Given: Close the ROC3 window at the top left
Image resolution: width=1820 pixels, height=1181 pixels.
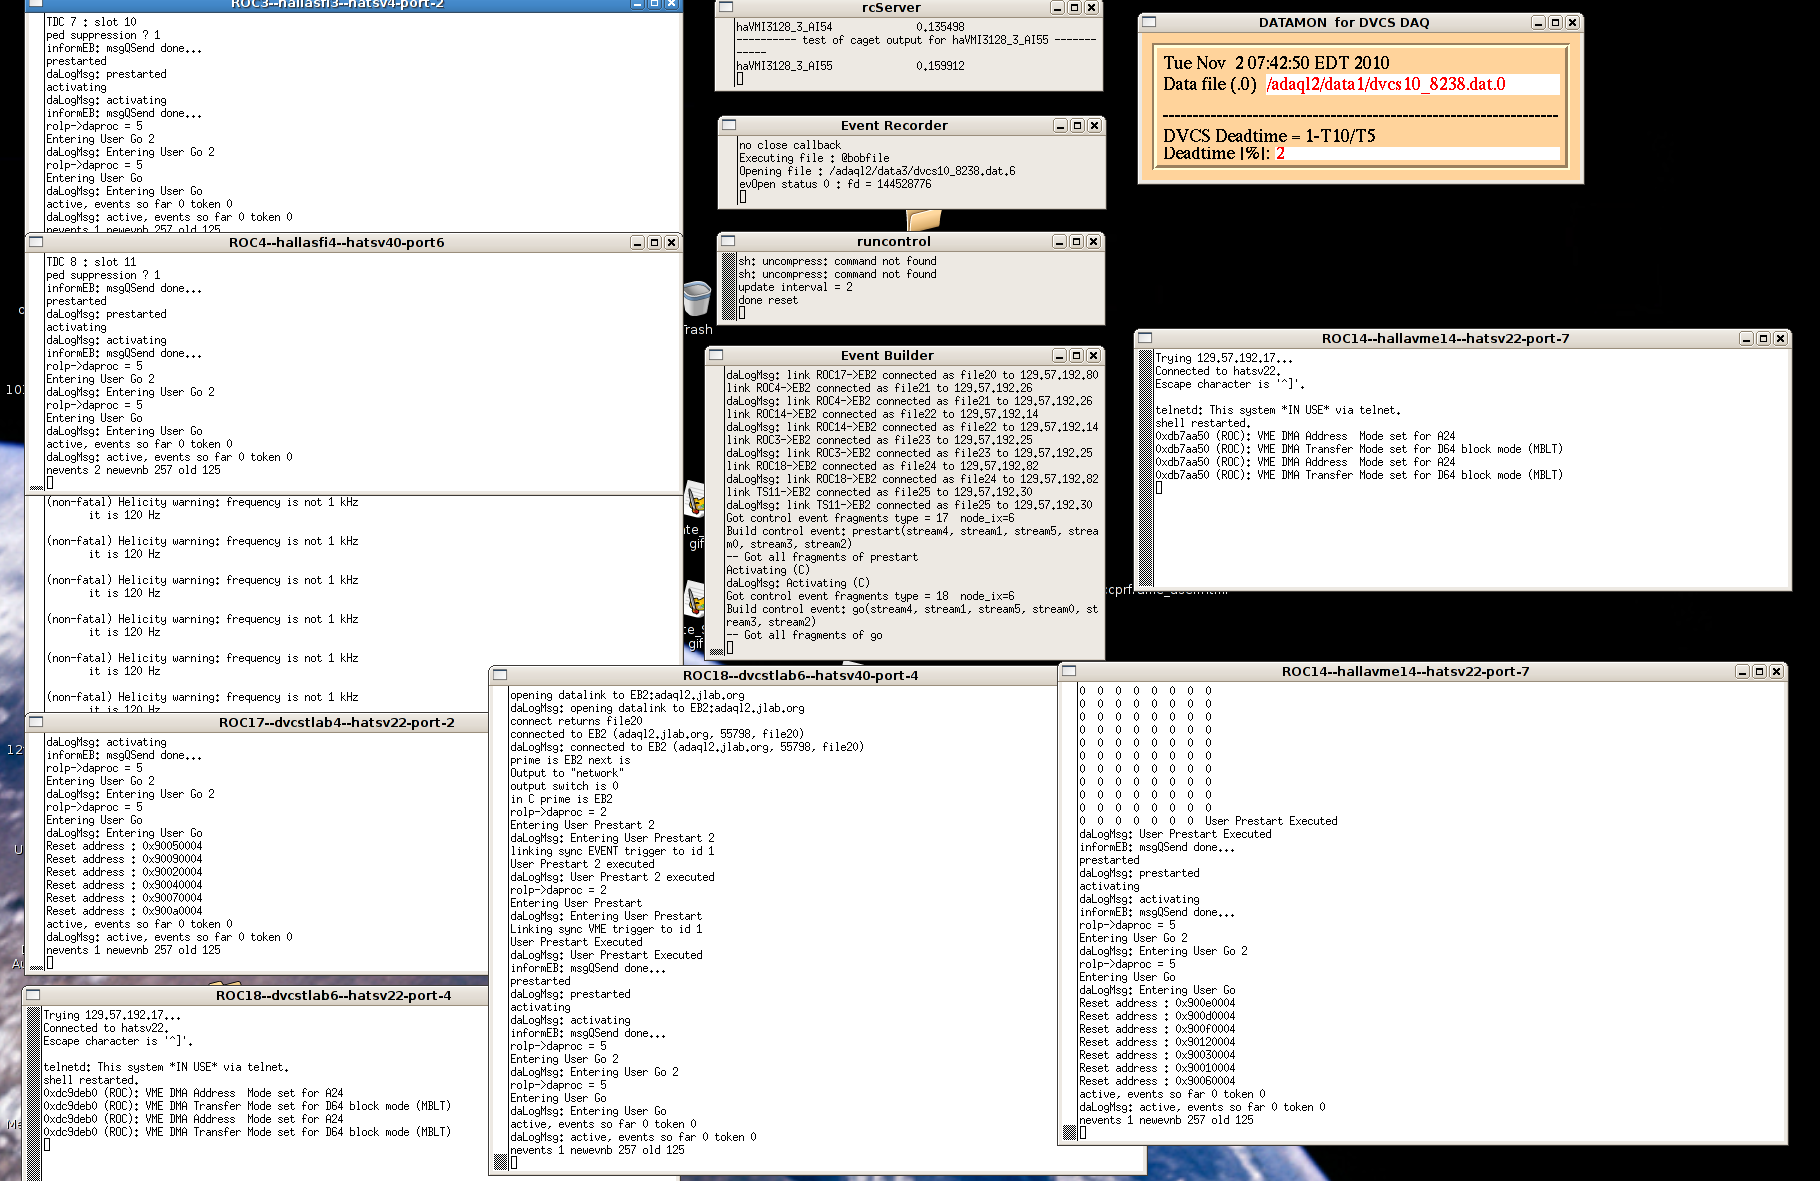Looking at the screenshot, I should point(671,4).
